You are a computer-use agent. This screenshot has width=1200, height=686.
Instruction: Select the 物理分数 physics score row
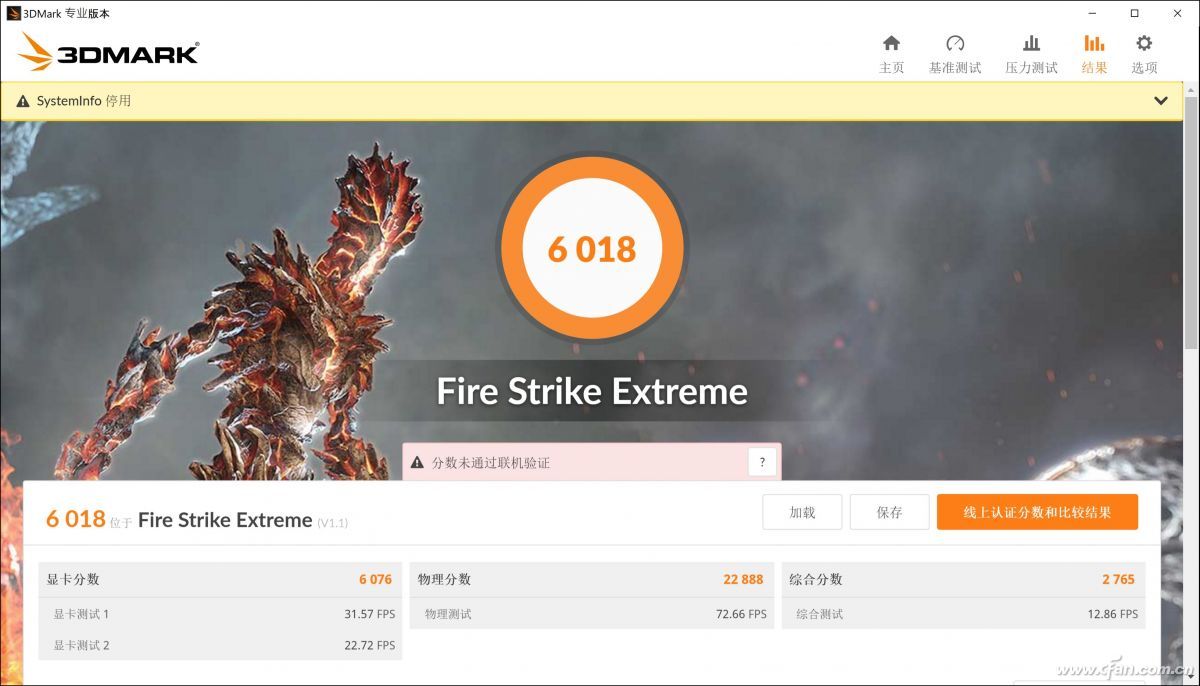590,578
